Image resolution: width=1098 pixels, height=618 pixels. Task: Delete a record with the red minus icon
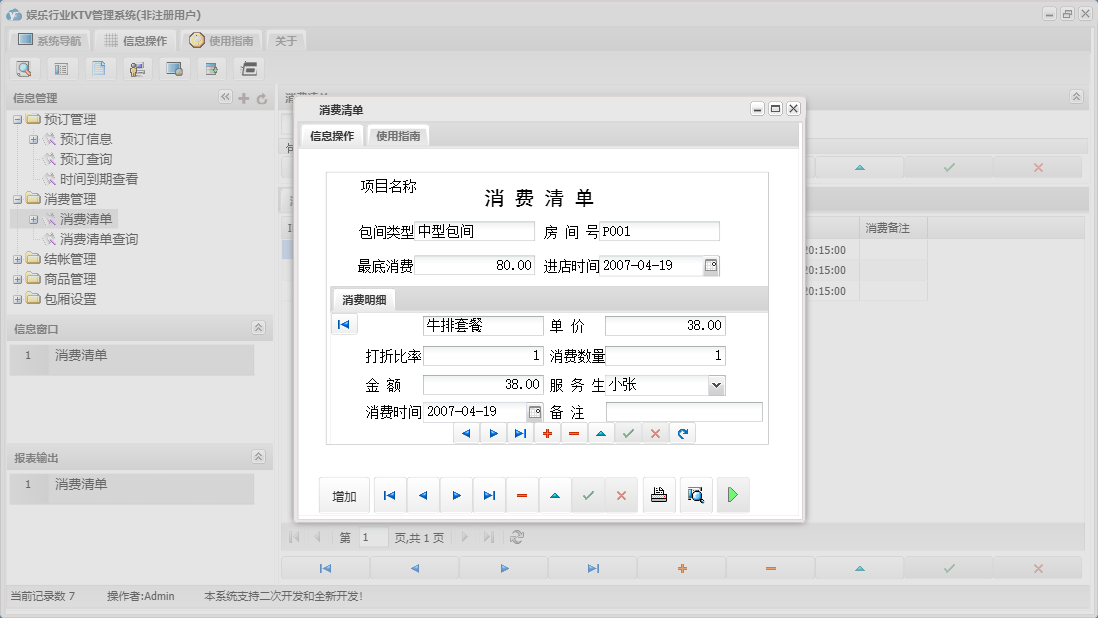click(x=574, y=433)
